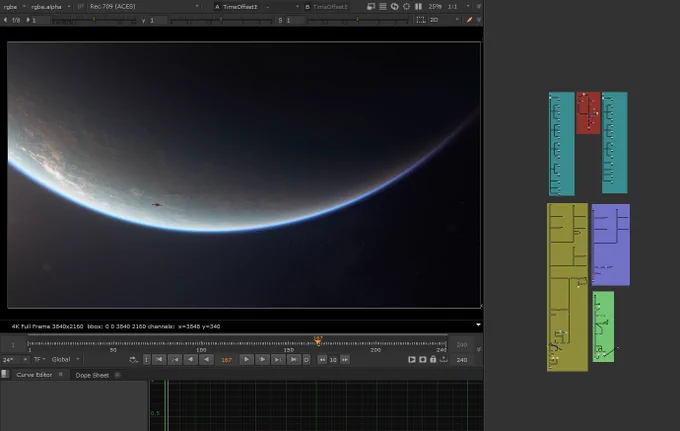This screenshot has width=680, height=431.
Task: Click the region of interest dashed-box icon
Action: tap(421, 20)
